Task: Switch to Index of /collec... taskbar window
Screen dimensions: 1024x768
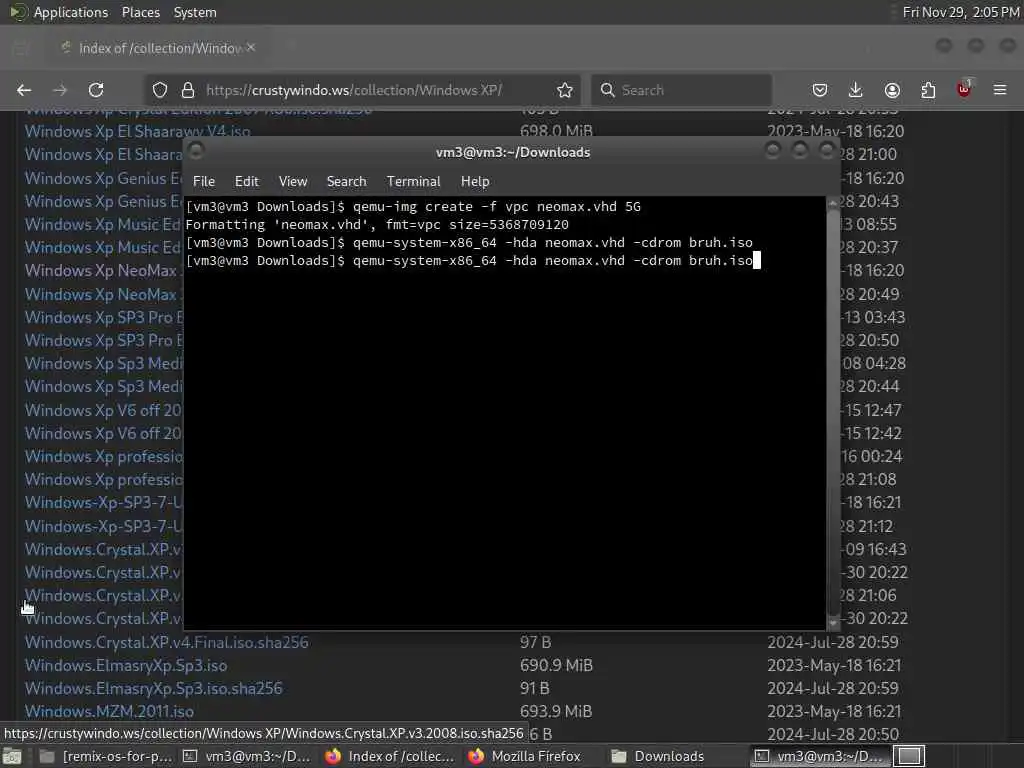Action: click(x=391, y=756)
